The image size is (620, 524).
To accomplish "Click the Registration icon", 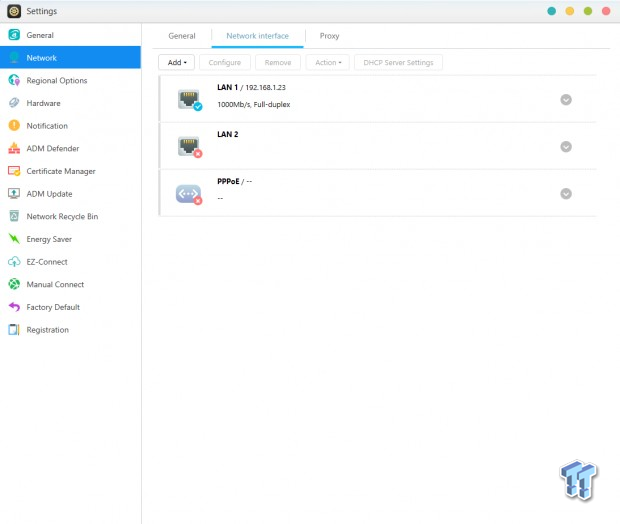I will click(x=14, y=330).
